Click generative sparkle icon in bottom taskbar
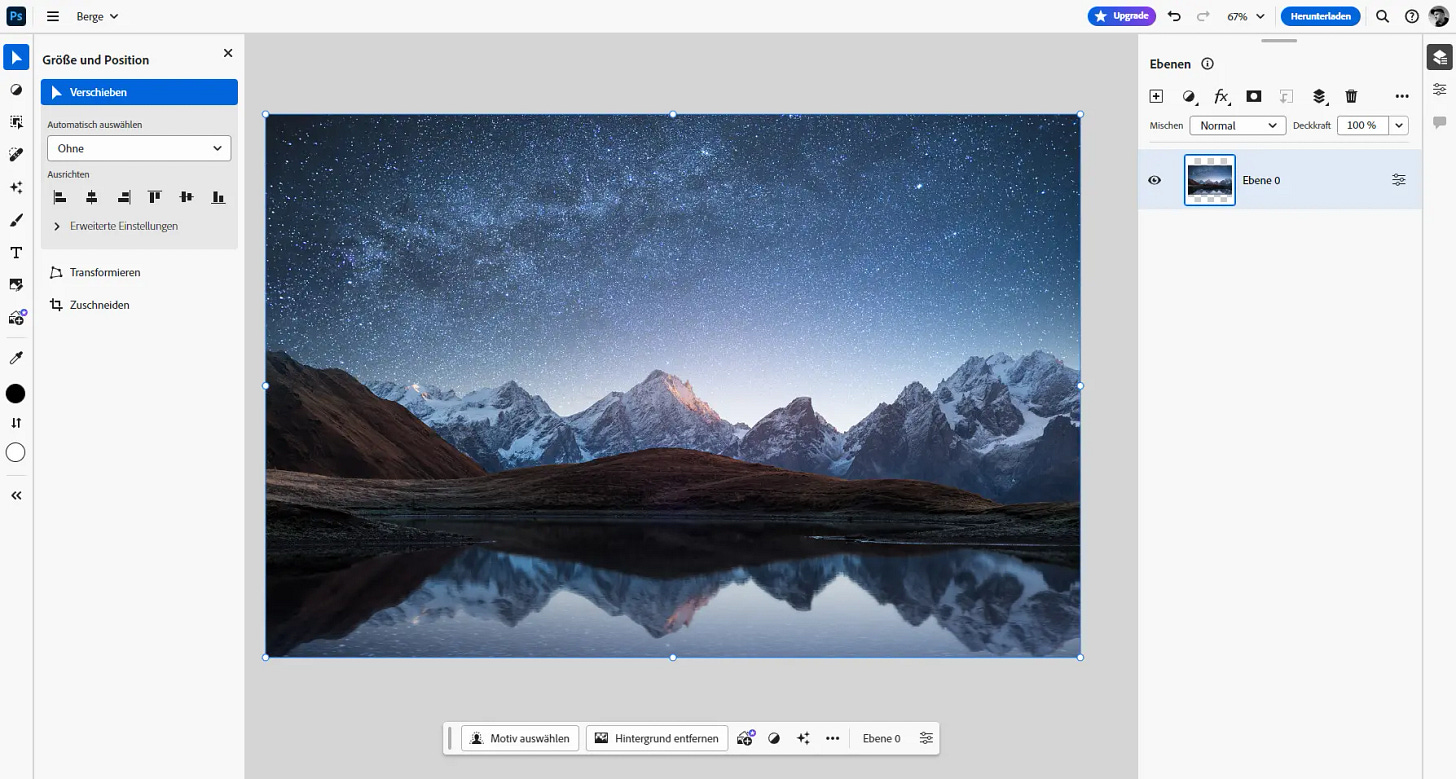The image size is (1456, 779). [803, 738]
